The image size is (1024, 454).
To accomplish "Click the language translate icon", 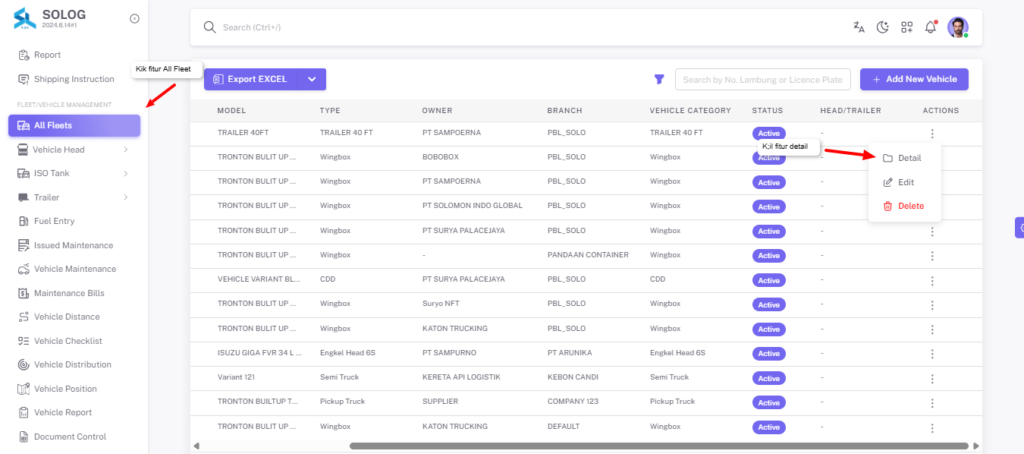I will coord(859,27).
